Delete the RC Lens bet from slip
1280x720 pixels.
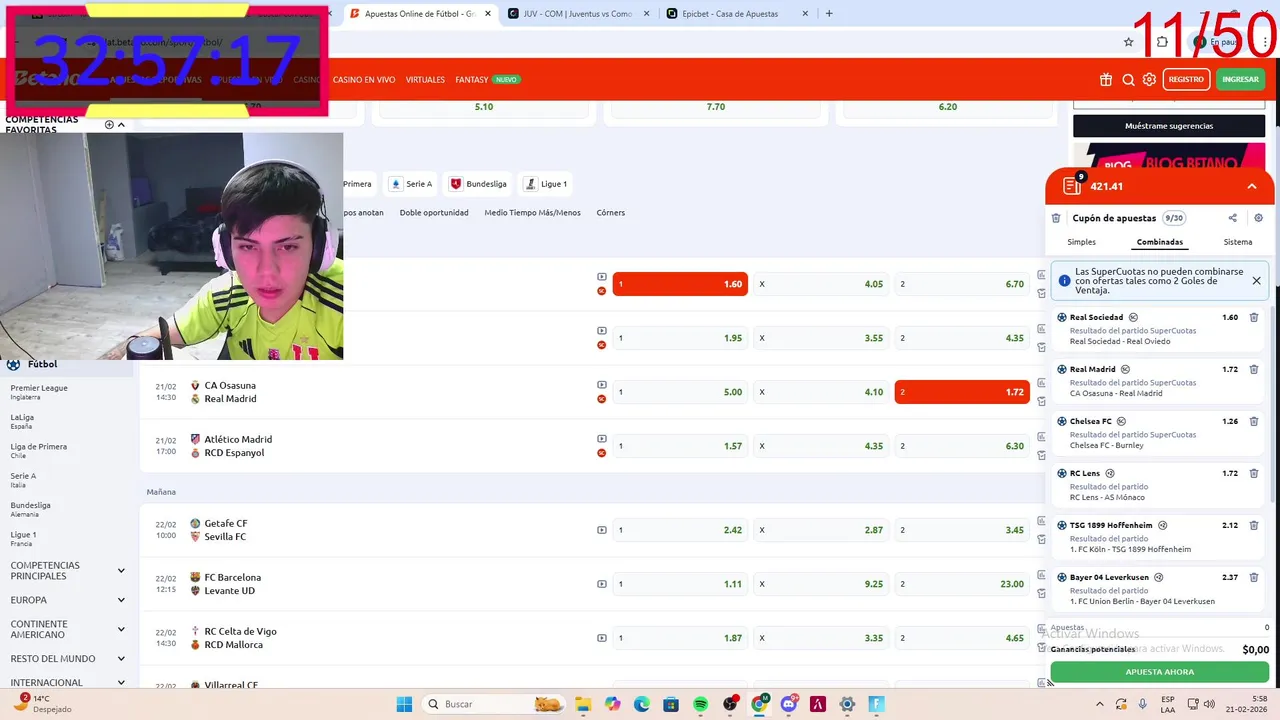click(1254, 473)
